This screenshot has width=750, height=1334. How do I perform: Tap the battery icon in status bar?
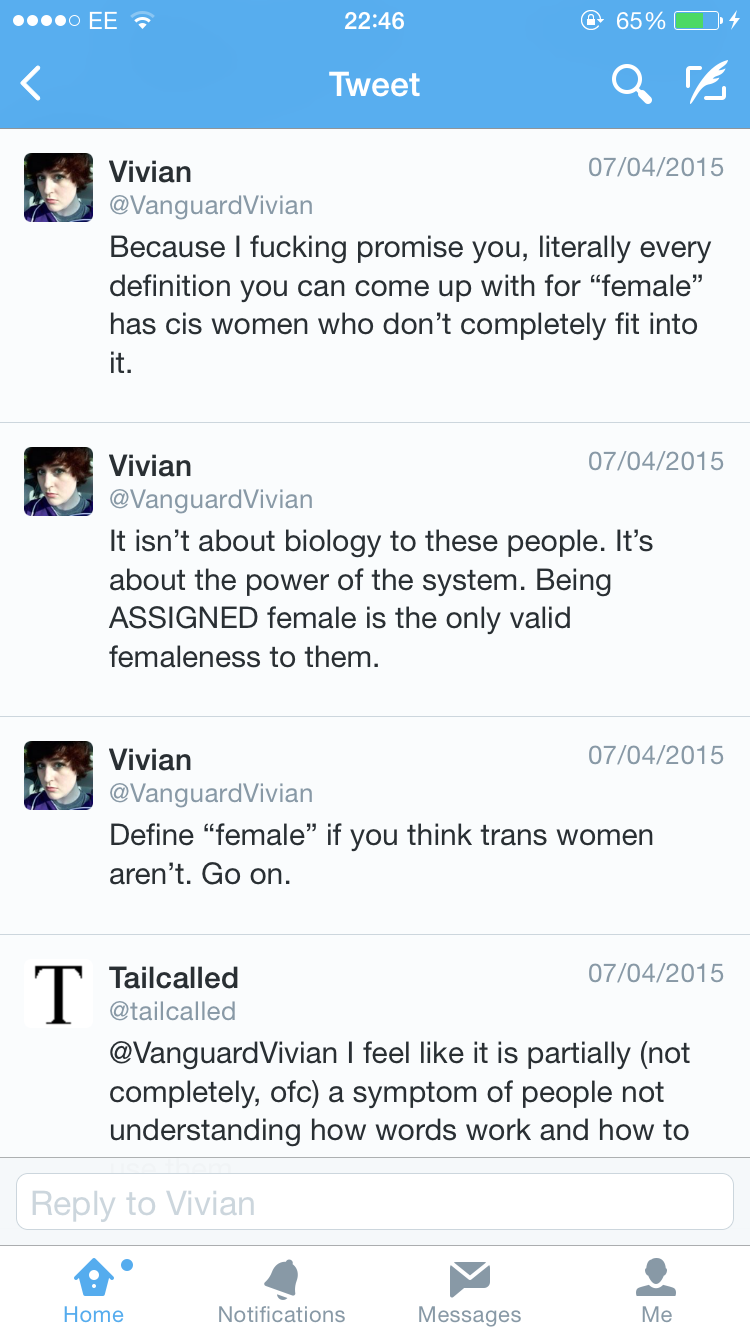coord(697,21)
